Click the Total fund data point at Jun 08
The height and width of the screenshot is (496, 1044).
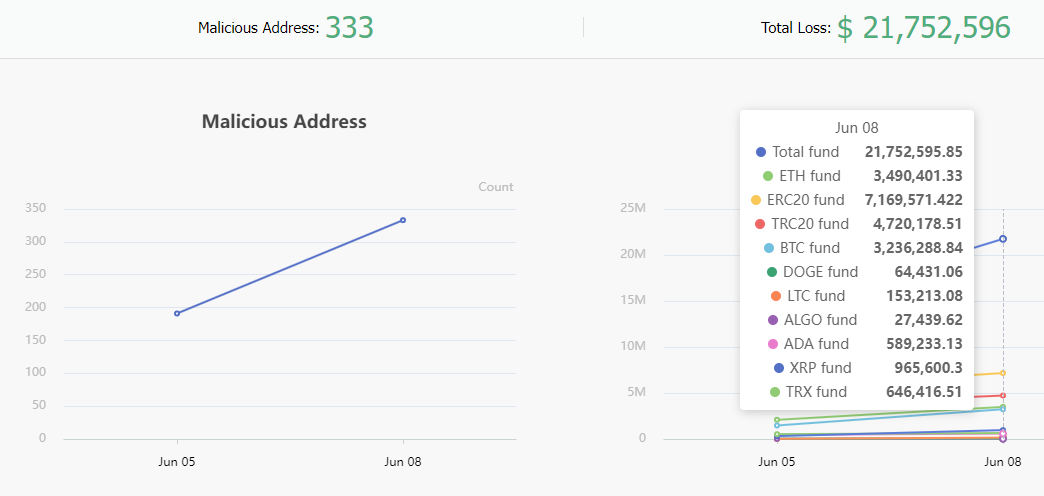[1002, 239]
